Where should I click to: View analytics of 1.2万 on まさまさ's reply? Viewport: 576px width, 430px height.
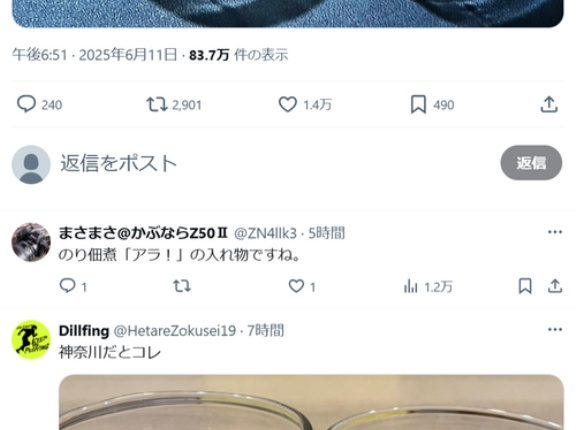pos(411,286)
